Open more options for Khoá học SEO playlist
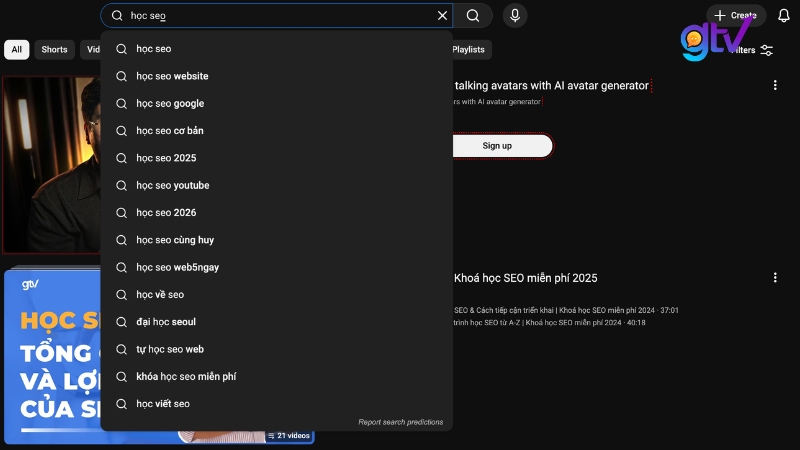 775,277
